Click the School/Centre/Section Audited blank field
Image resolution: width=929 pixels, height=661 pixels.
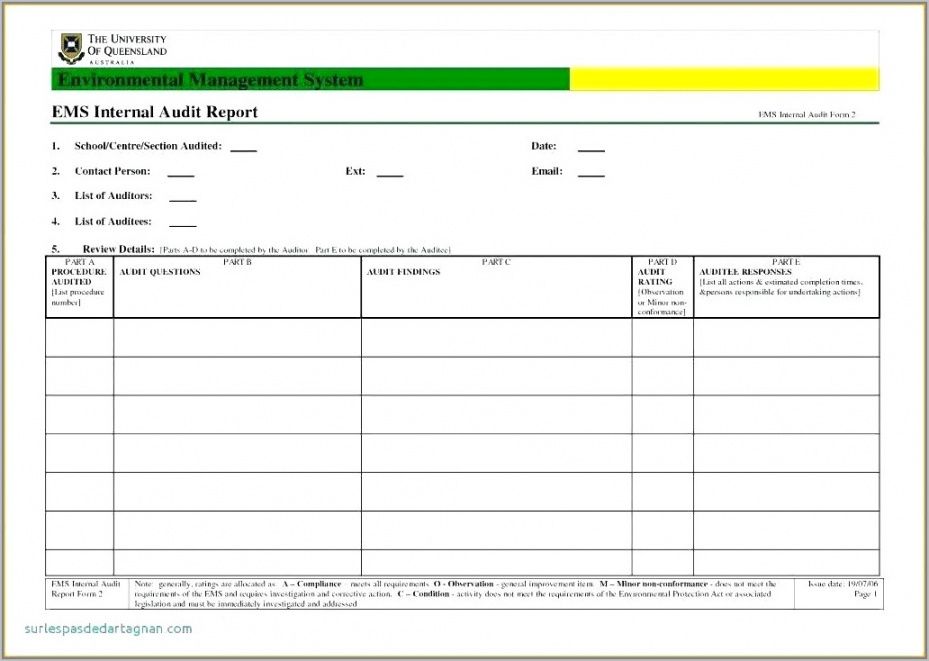(x=243, y=148)
